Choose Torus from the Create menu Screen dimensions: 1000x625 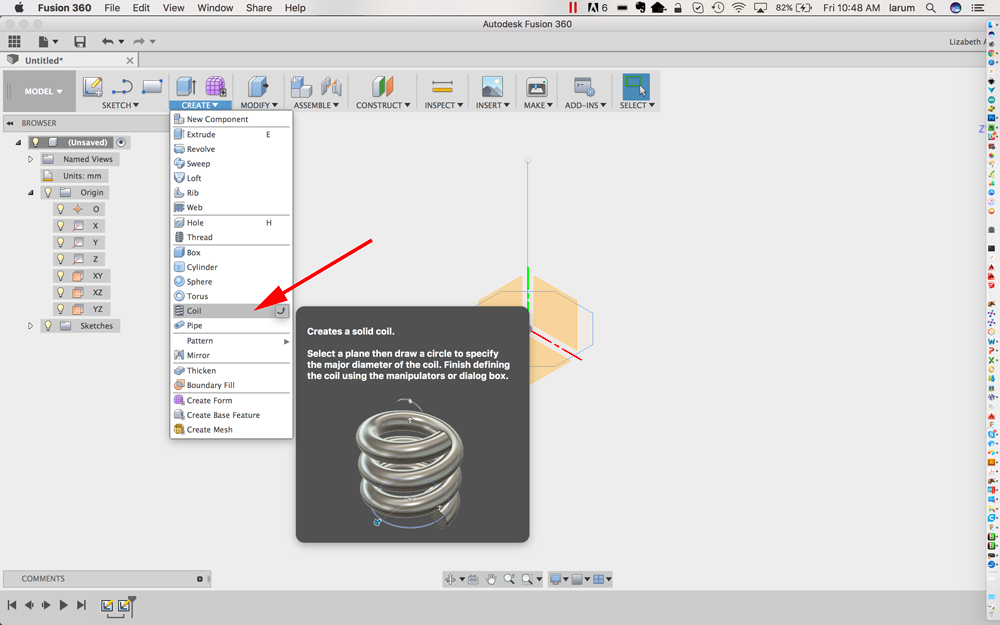coord(232,296)
